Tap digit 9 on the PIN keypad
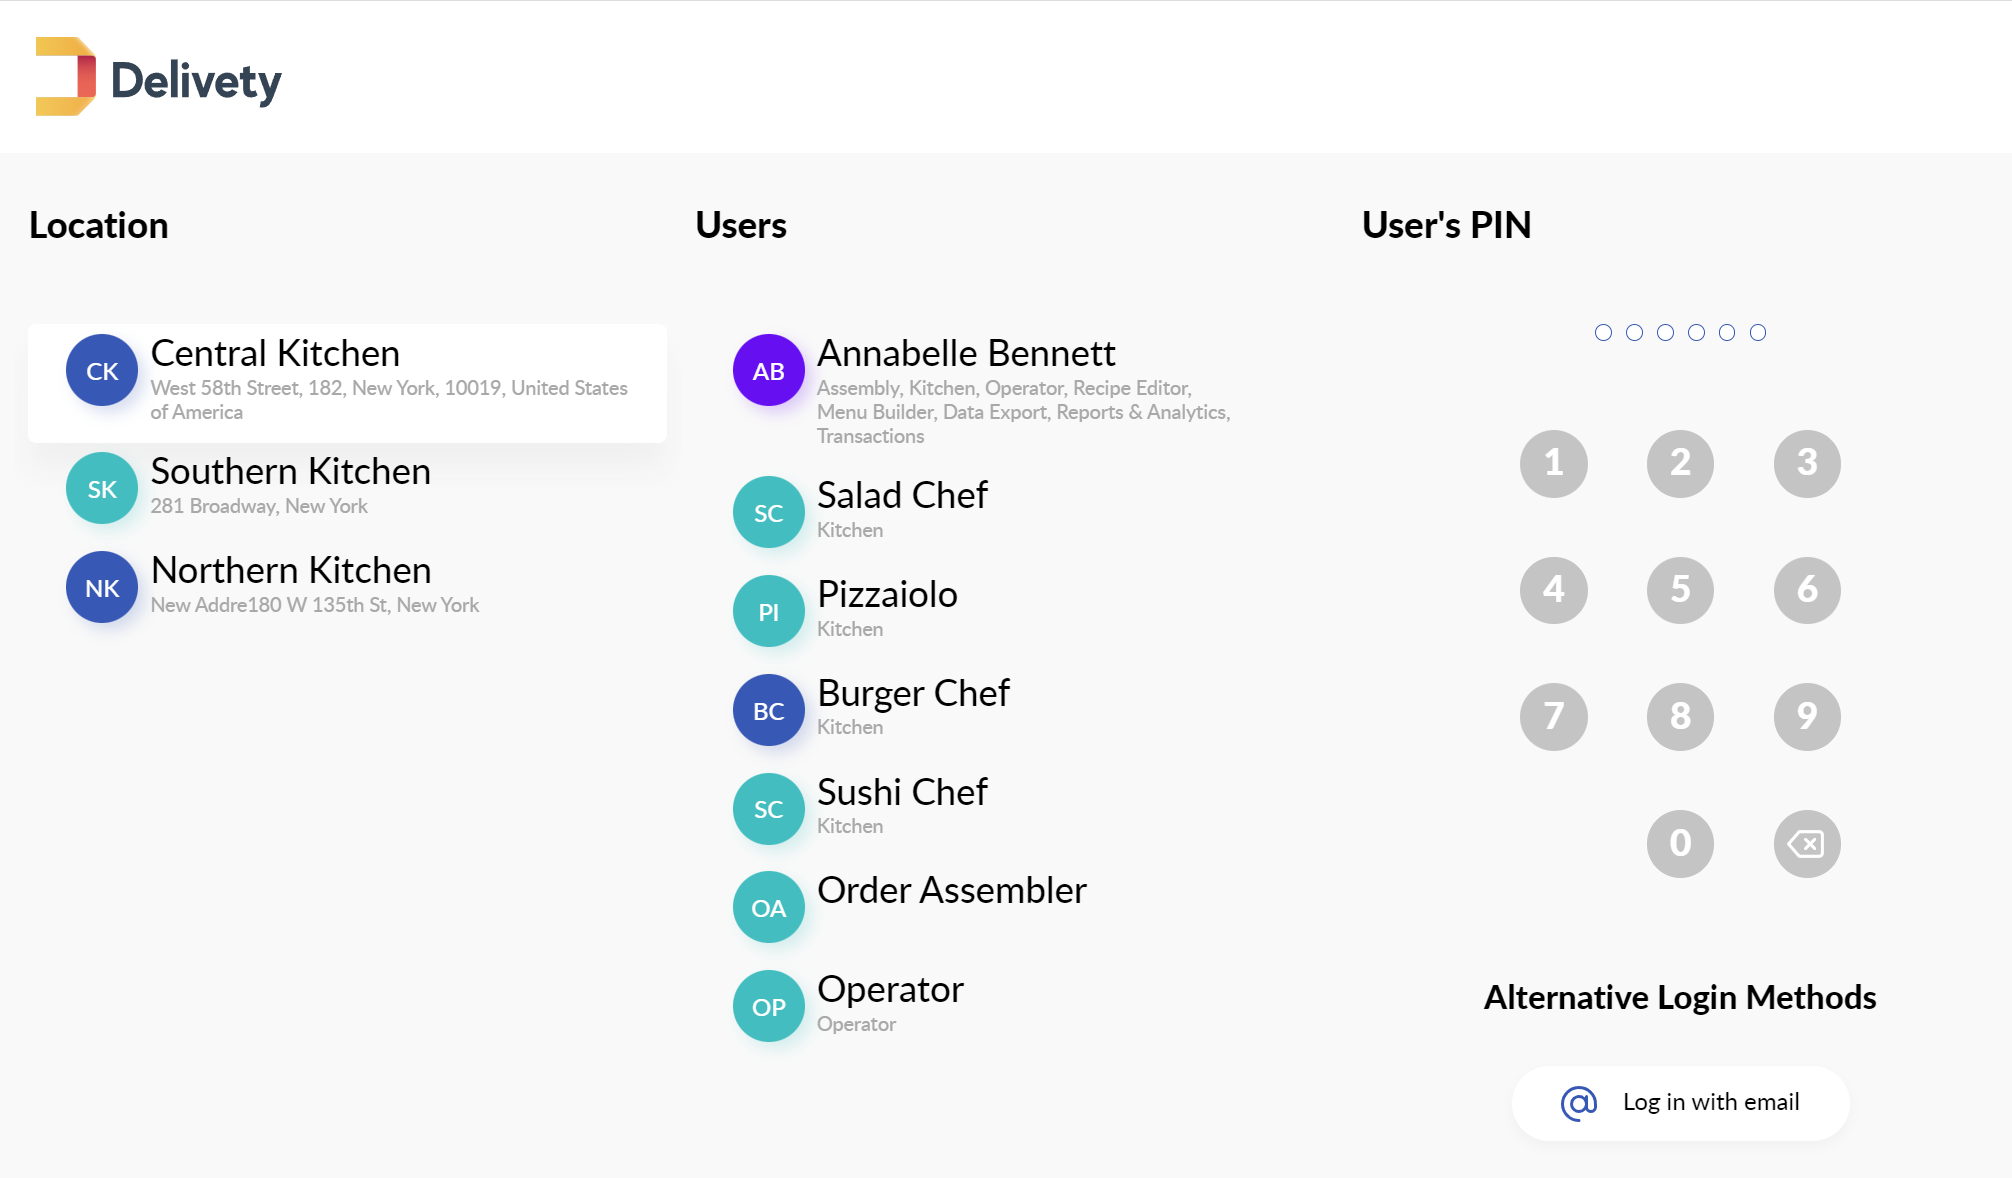Image resolution: width=2012 pixels, height=1178 pixels. 1807,716
